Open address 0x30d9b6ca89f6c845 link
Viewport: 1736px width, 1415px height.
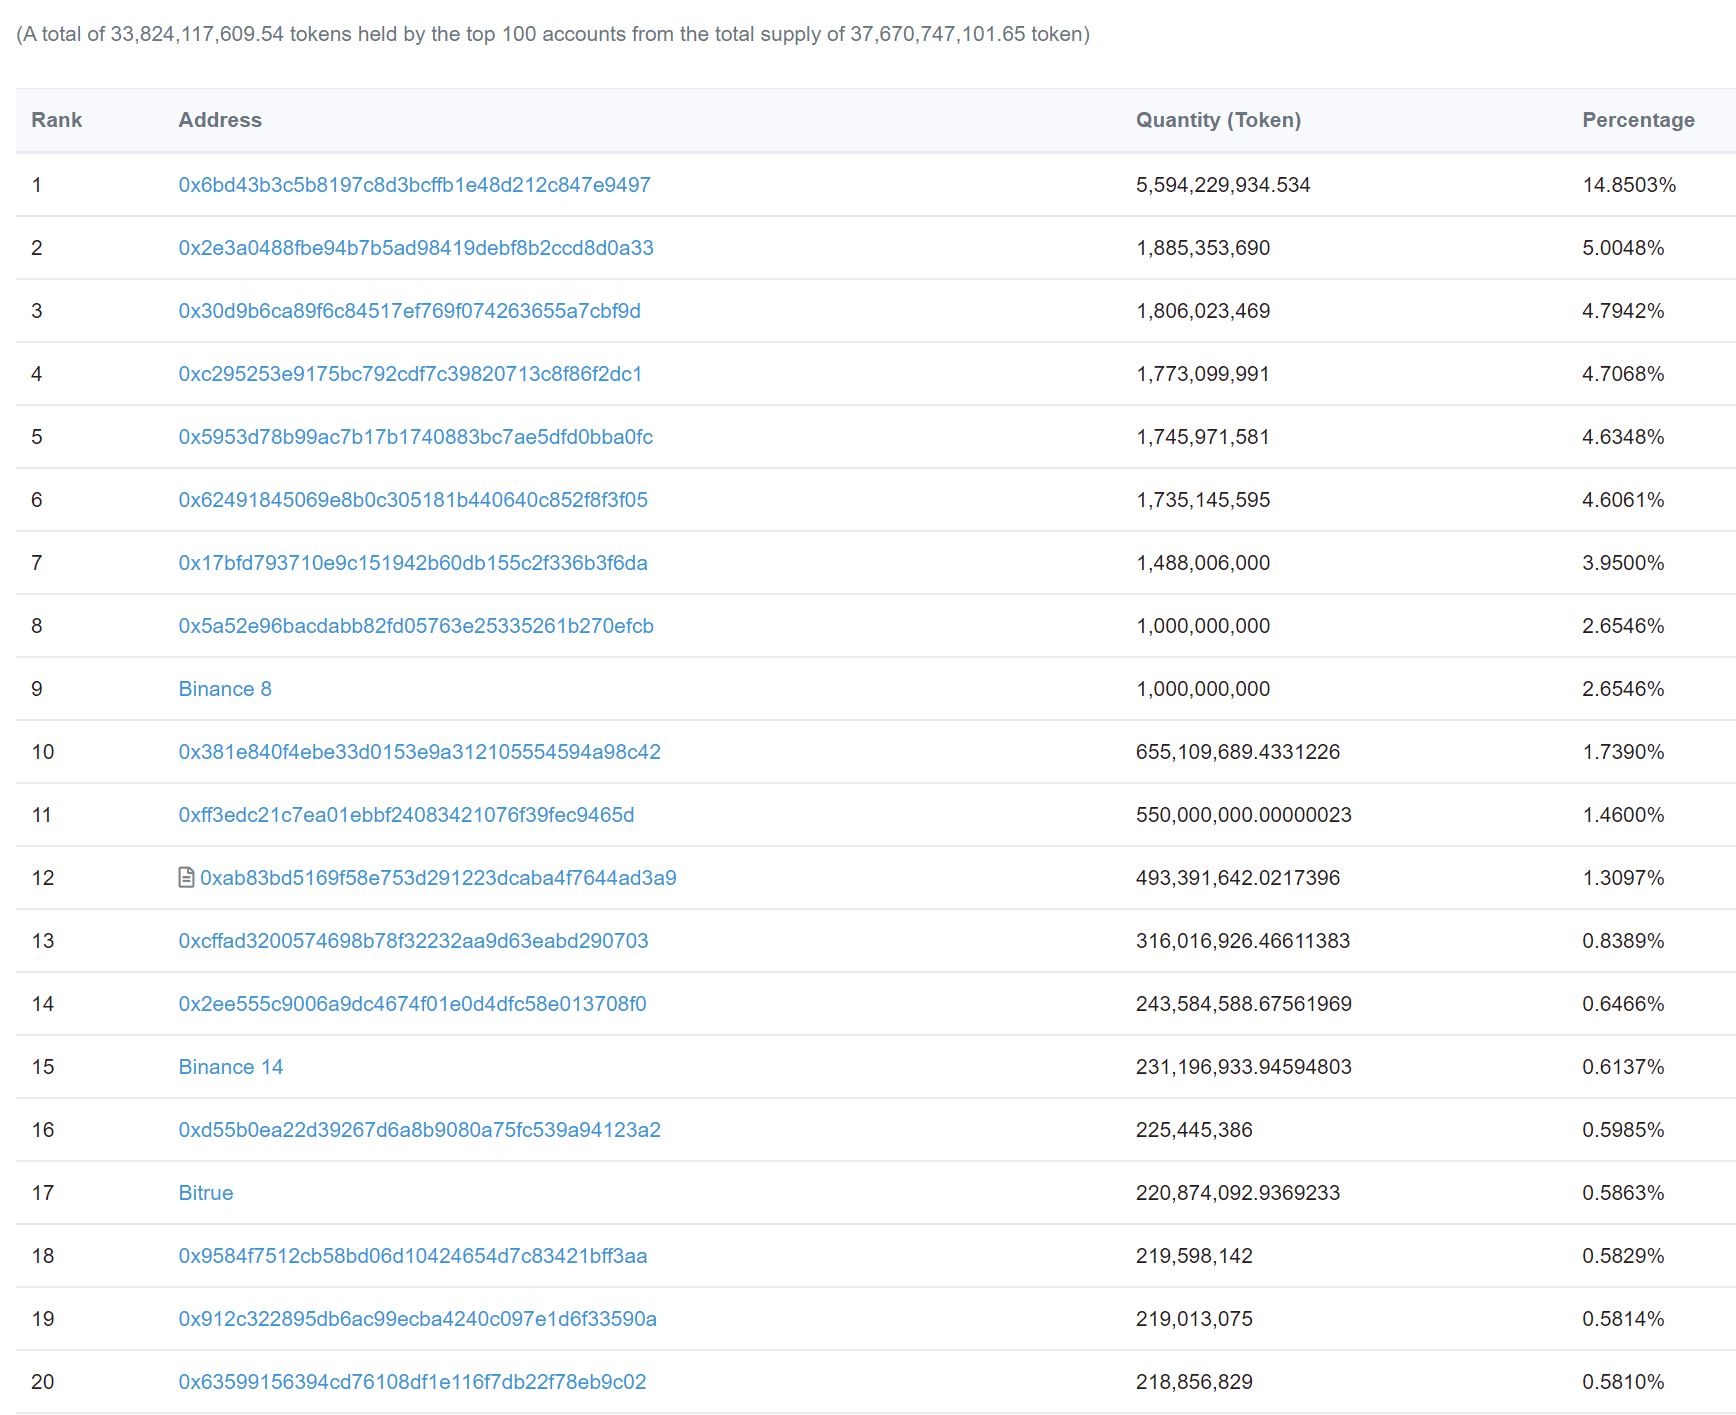click(410, 311)
